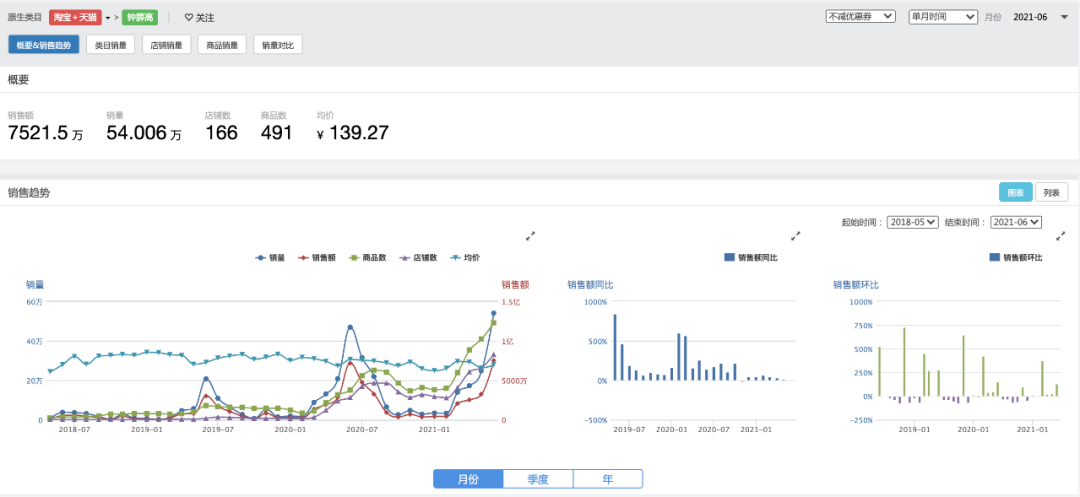Image resolution: width=1080 pixels, height=497 pixels.
Task: Open the 结束时间 2021-06 select box
Action: pos(1016,222)
